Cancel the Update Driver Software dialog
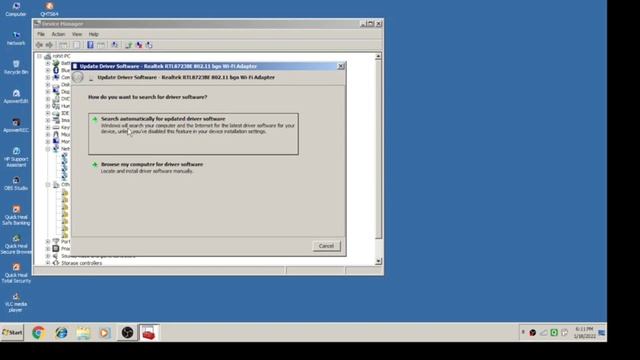 pyautogui.click(x=326, y=246)
